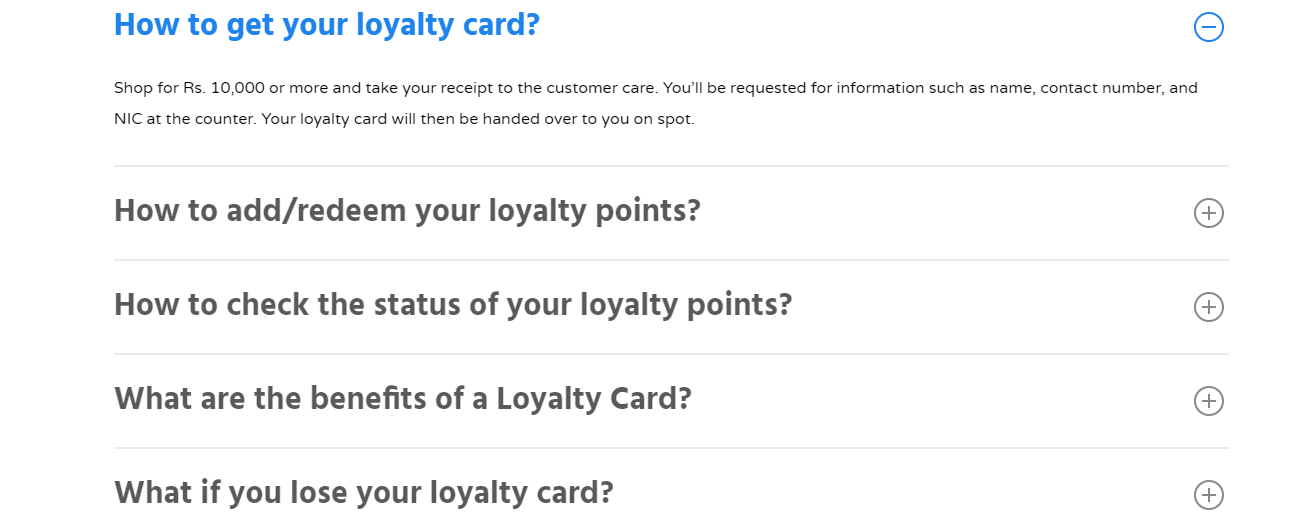
Task: Click the plus icon beside Loyalty Card benefits
Action: 1208,401
